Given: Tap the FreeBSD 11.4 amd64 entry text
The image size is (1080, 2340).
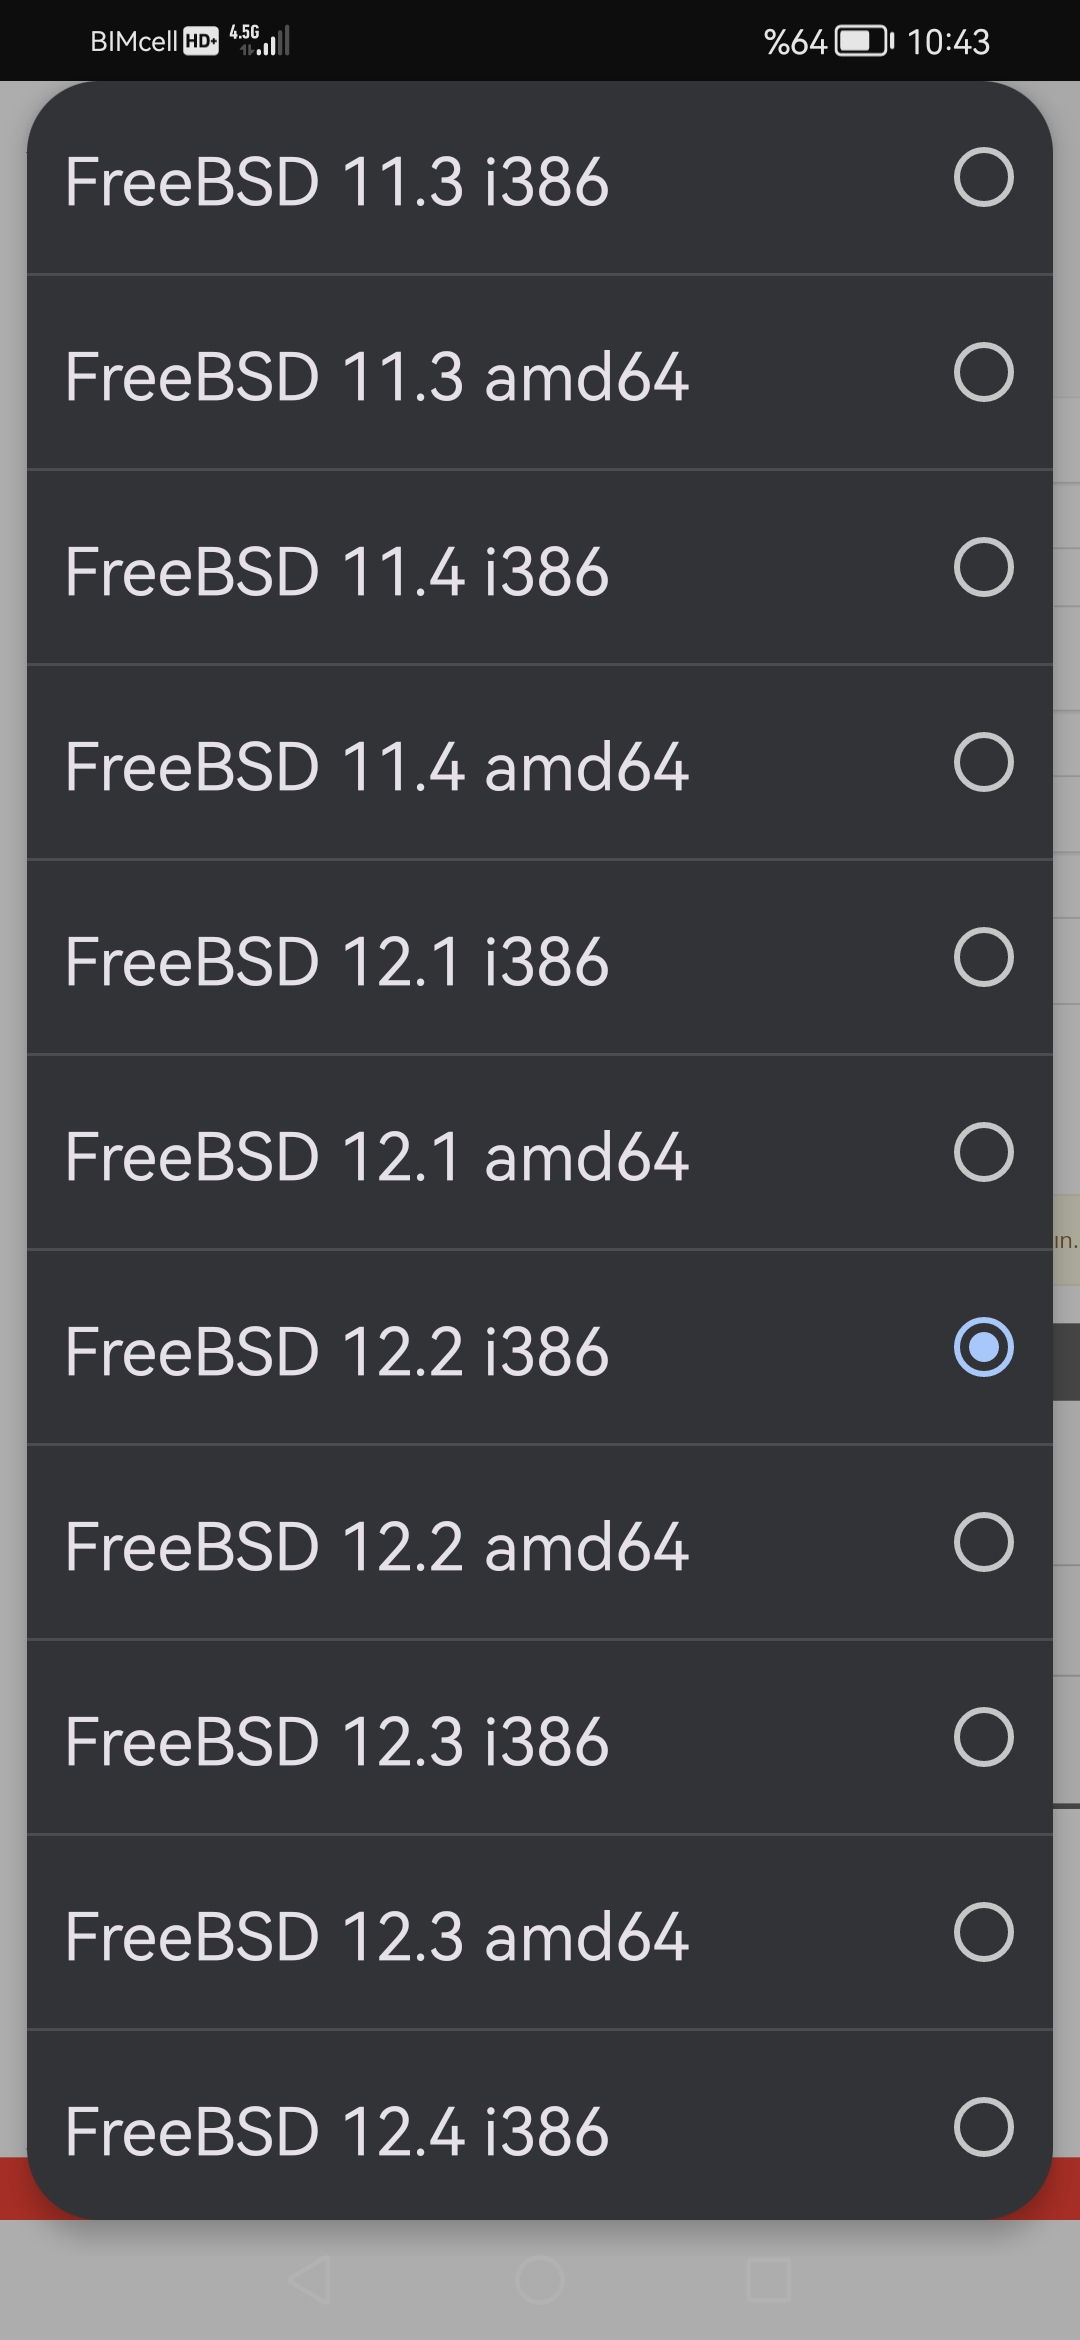Looking at the screenshot, I should tap(377, 767).
